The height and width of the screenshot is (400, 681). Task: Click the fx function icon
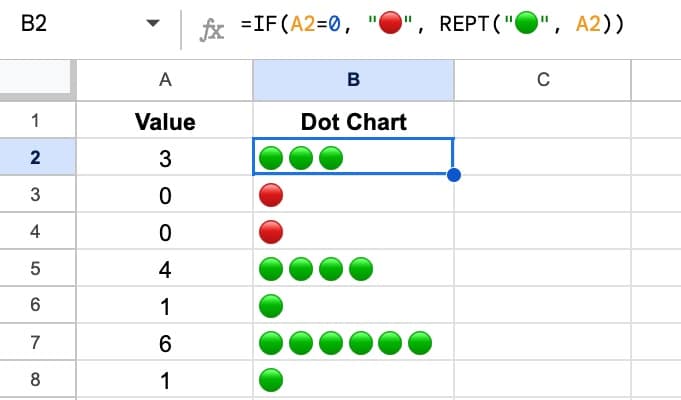coord(212,30)
